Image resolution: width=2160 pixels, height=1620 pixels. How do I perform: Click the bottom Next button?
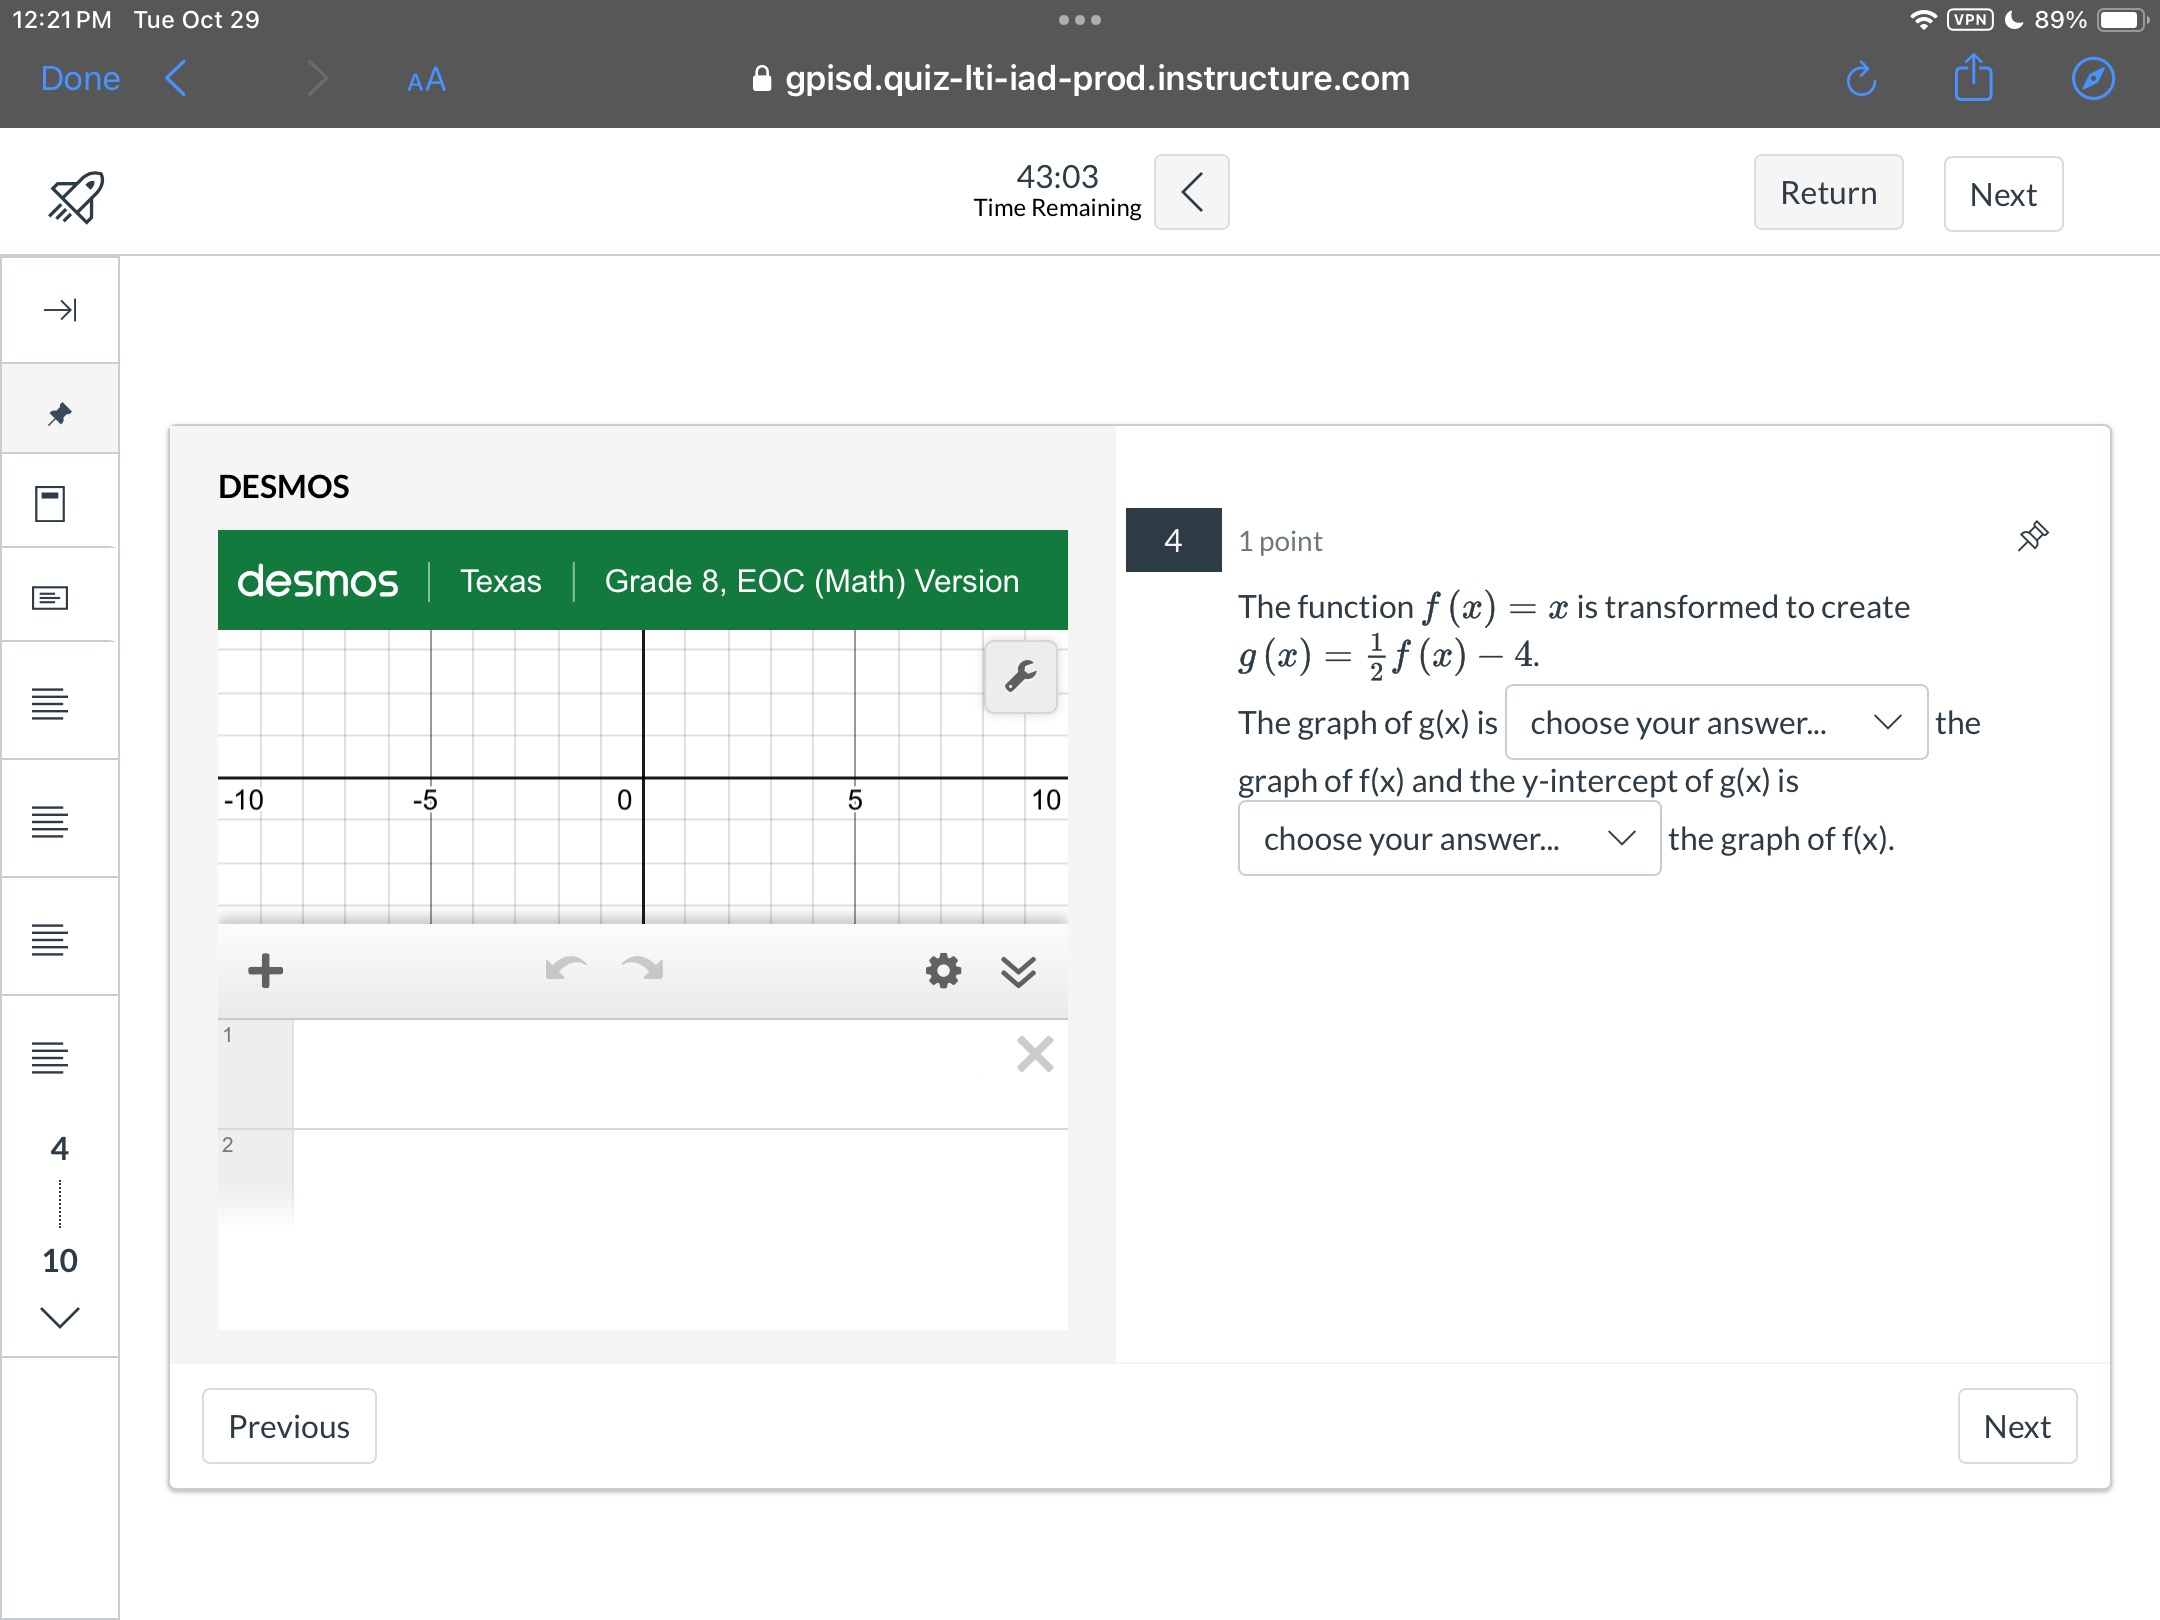pos(2017,1426)
